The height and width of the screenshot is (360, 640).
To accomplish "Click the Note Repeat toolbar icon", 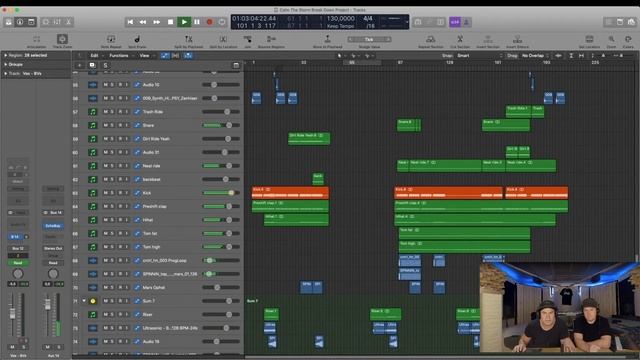I will point(111,39).
